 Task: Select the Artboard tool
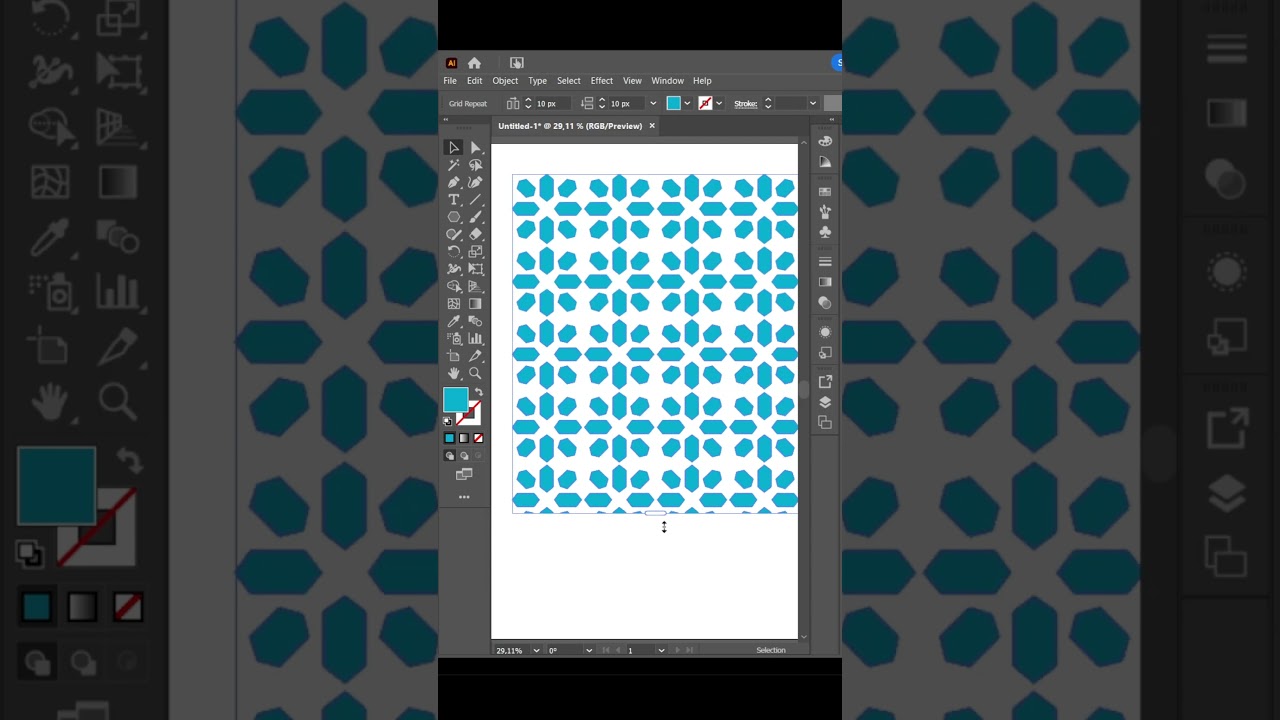454,356
